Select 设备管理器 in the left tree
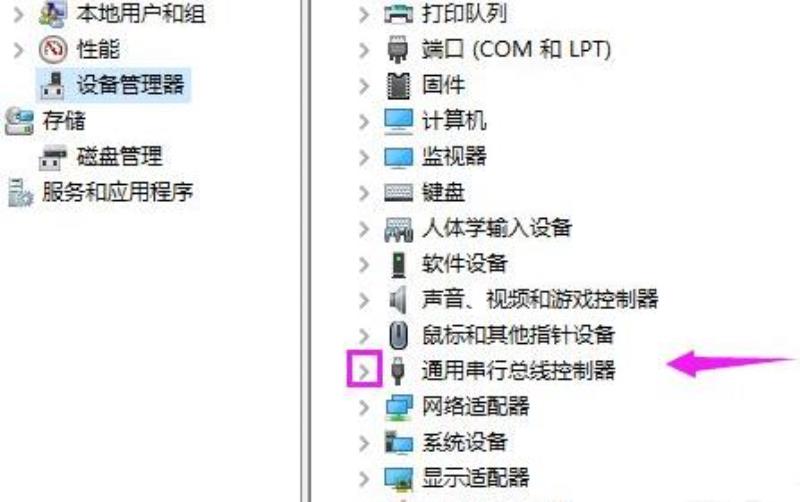Viewport: 800px width, 502px height. tap(130, 85)
